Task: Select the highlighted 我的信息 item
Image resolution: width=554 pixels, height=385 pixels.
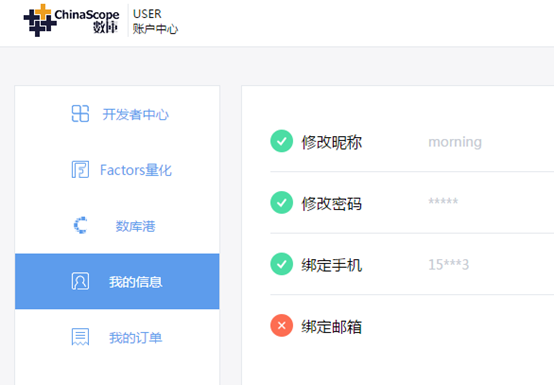Action: click(117, 281)
